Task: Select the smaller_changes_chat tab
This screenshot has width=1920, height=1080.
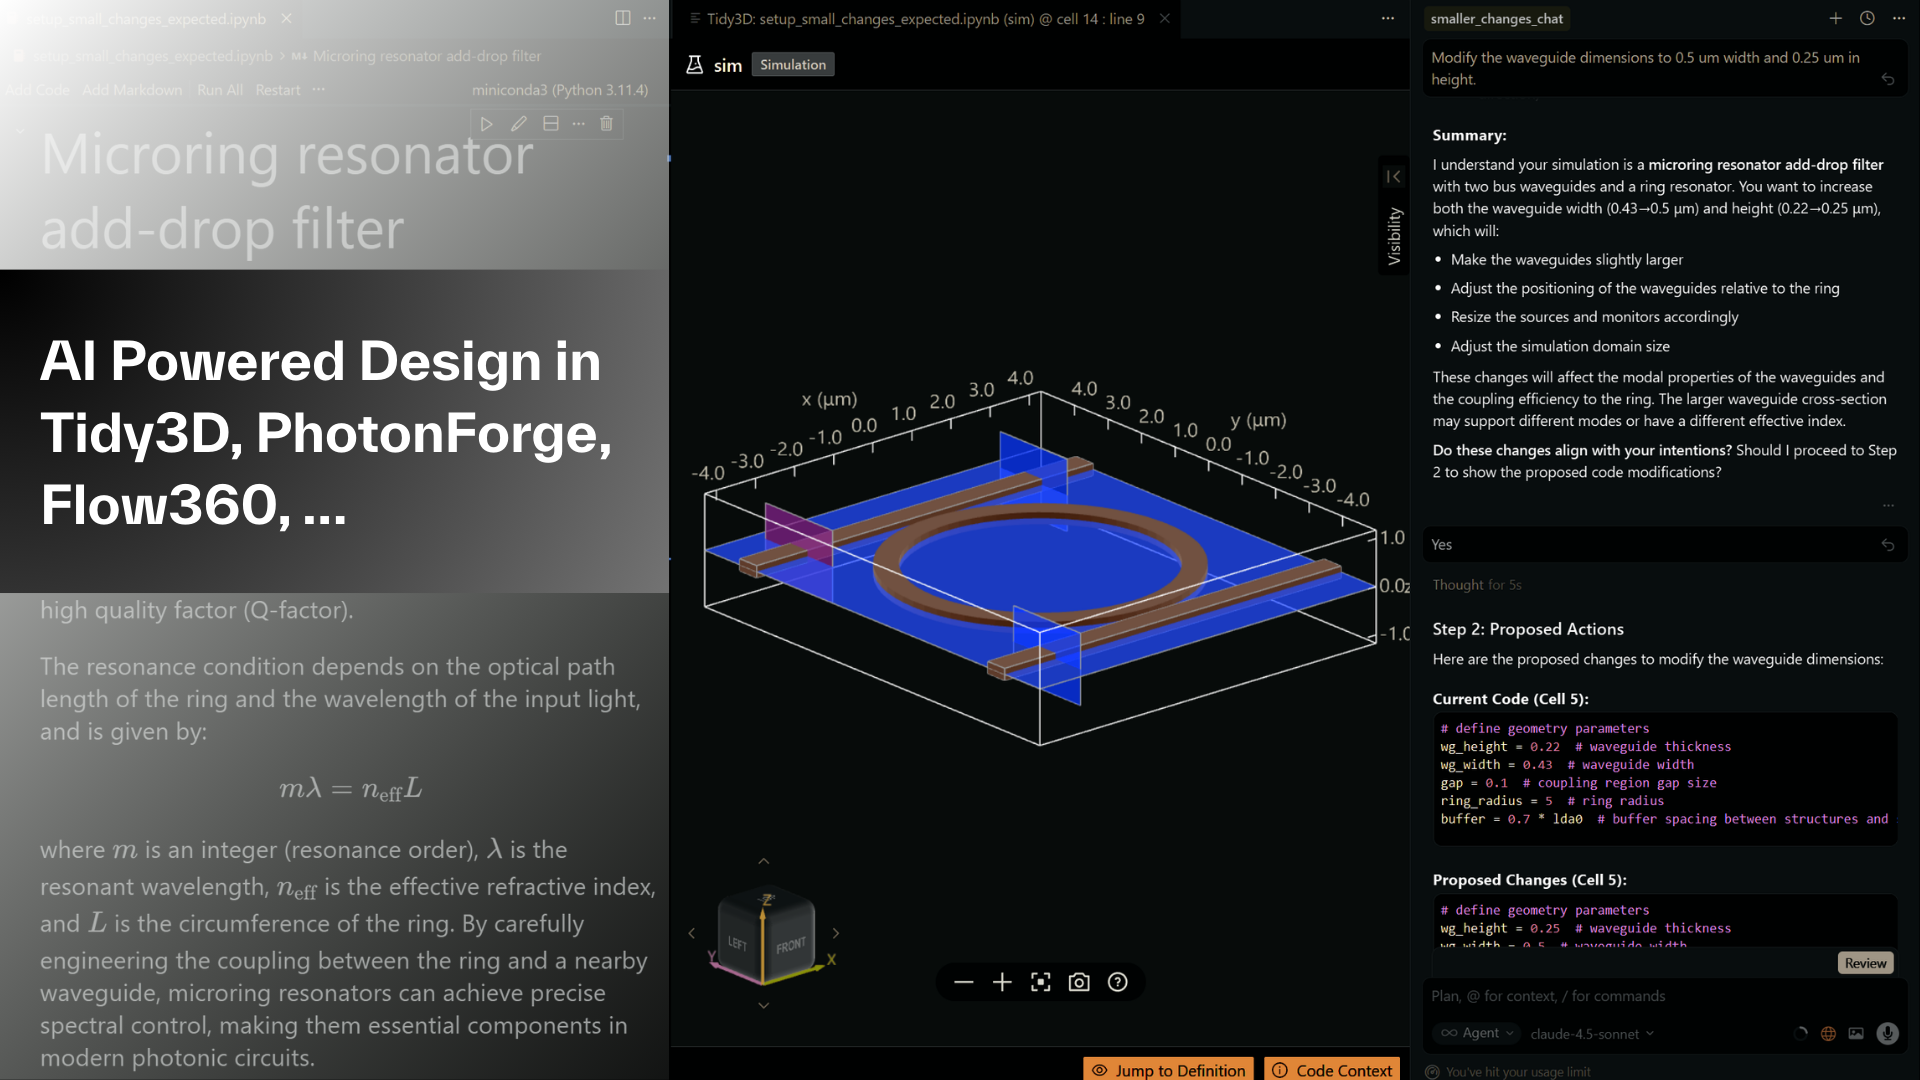Action: 1497,18
